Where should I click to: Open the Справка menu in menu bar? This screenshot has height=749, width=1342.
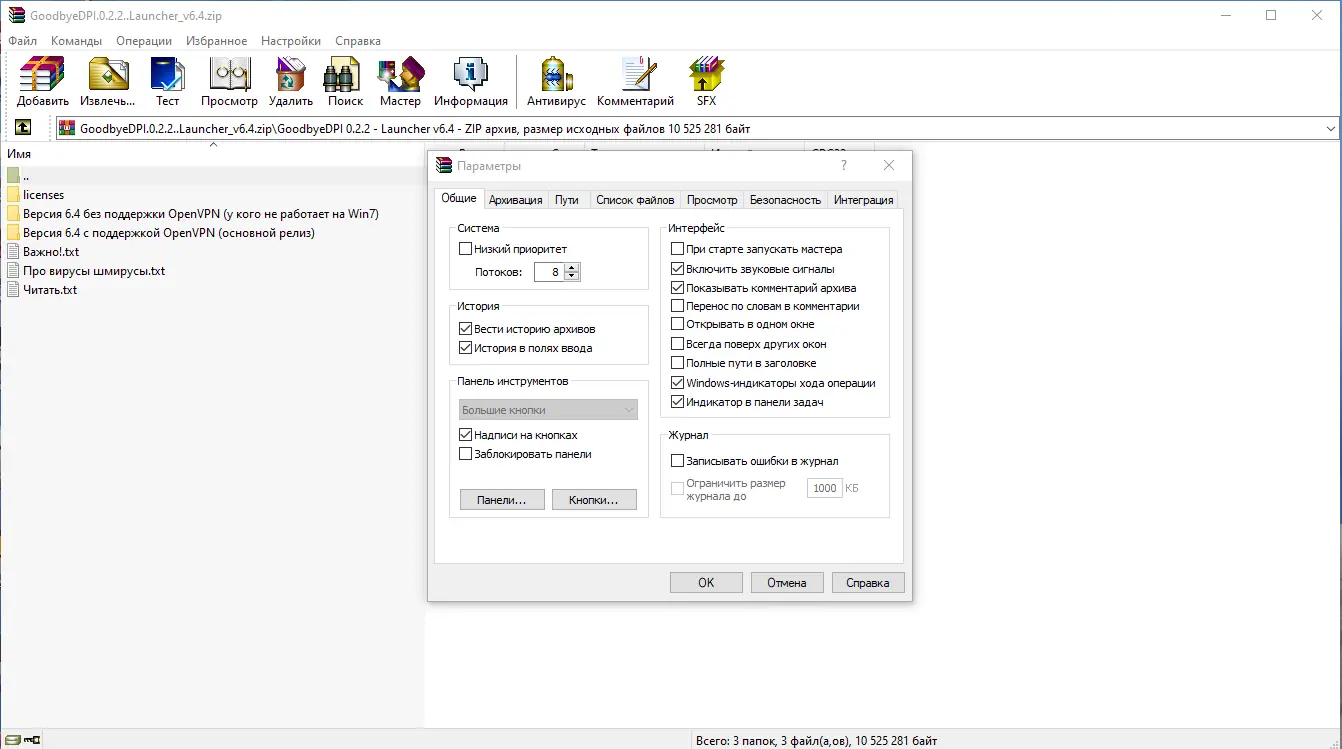(x=358, y=41)
